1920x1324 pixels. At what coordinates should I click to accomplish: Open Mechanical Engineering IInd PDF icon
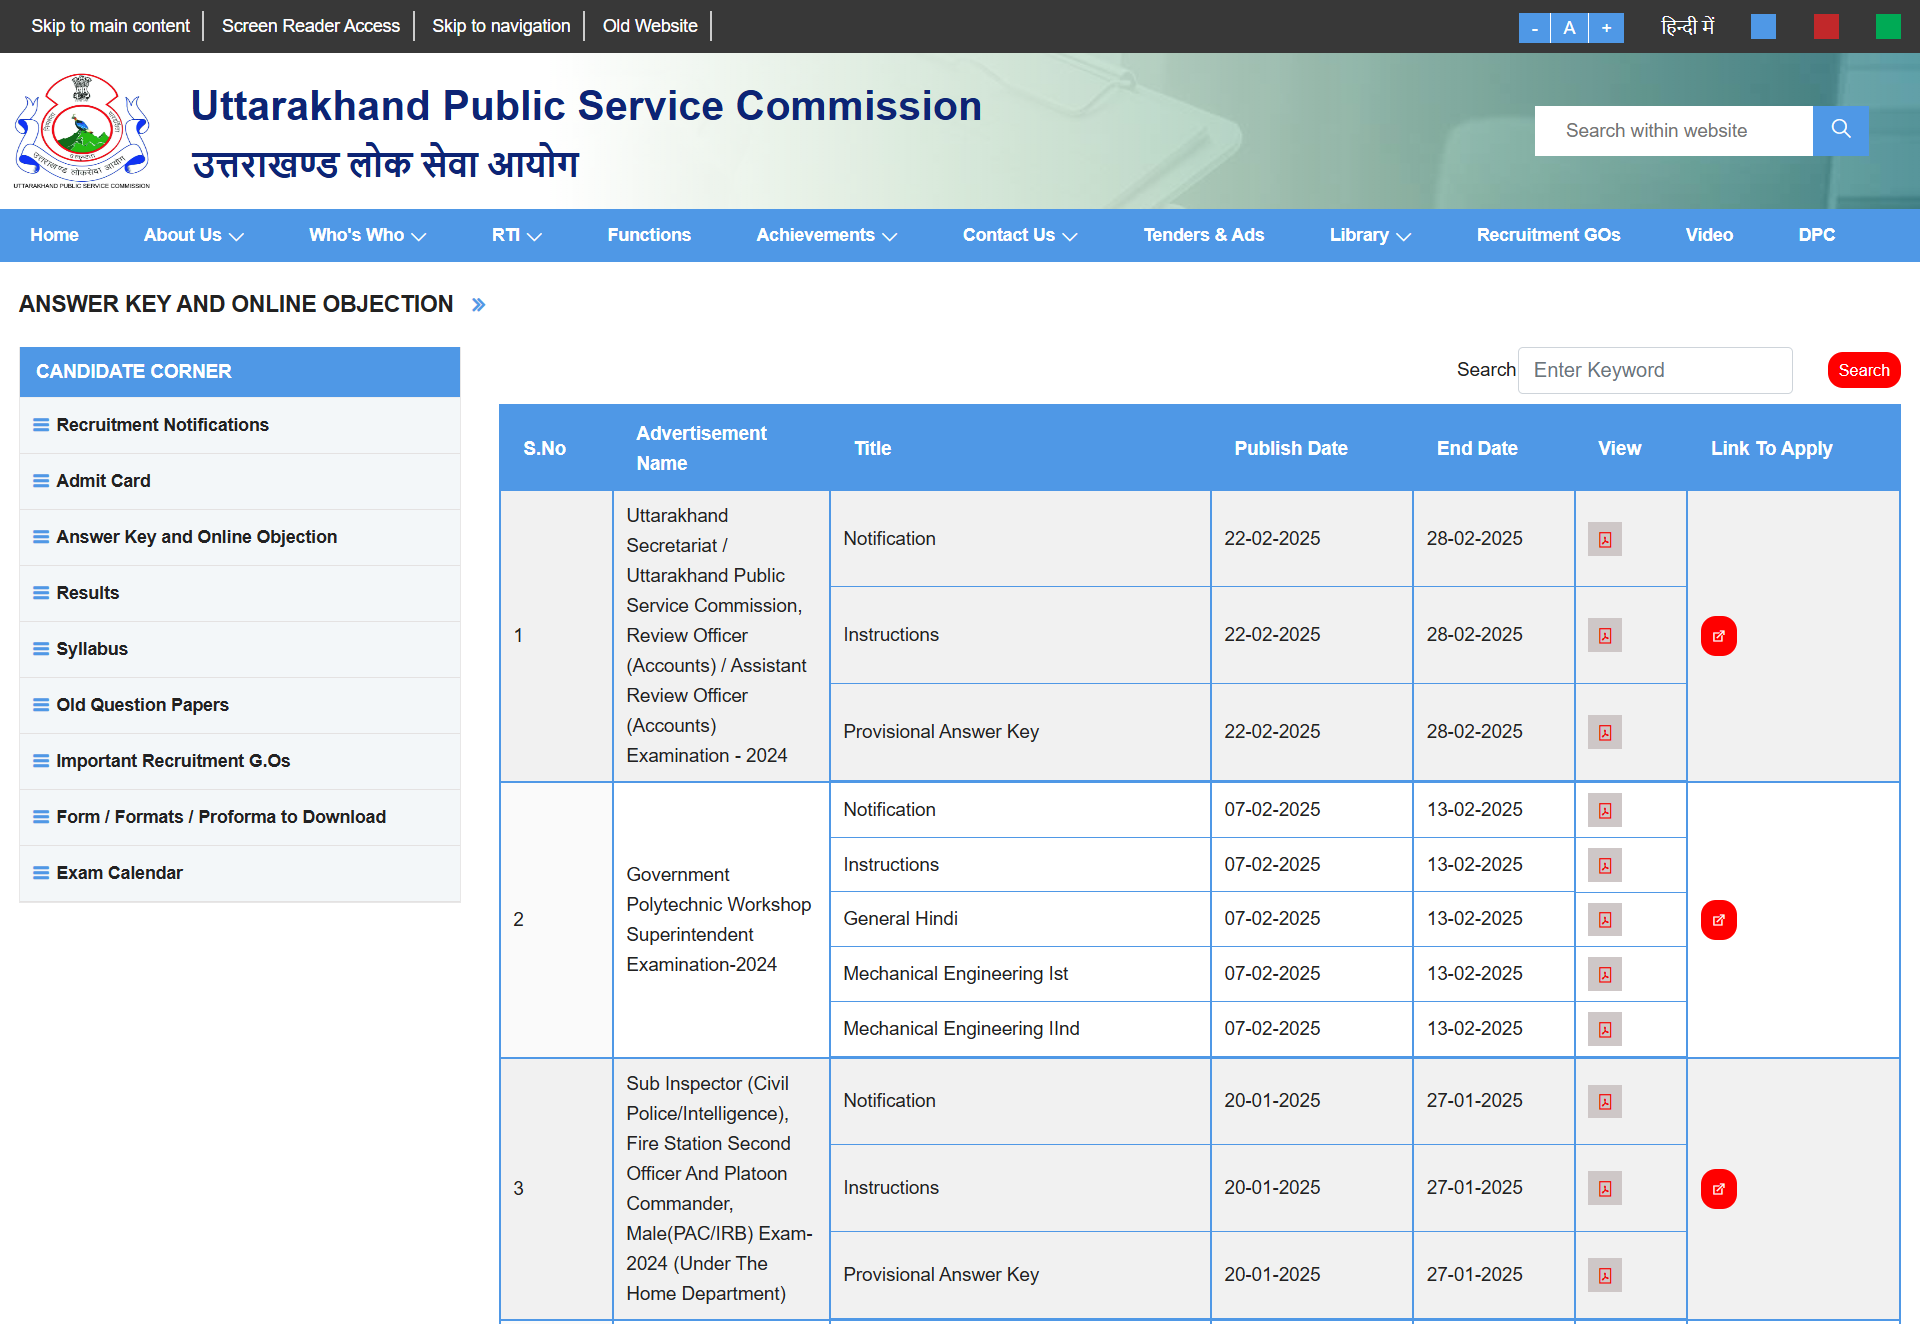[1604, 1029]
